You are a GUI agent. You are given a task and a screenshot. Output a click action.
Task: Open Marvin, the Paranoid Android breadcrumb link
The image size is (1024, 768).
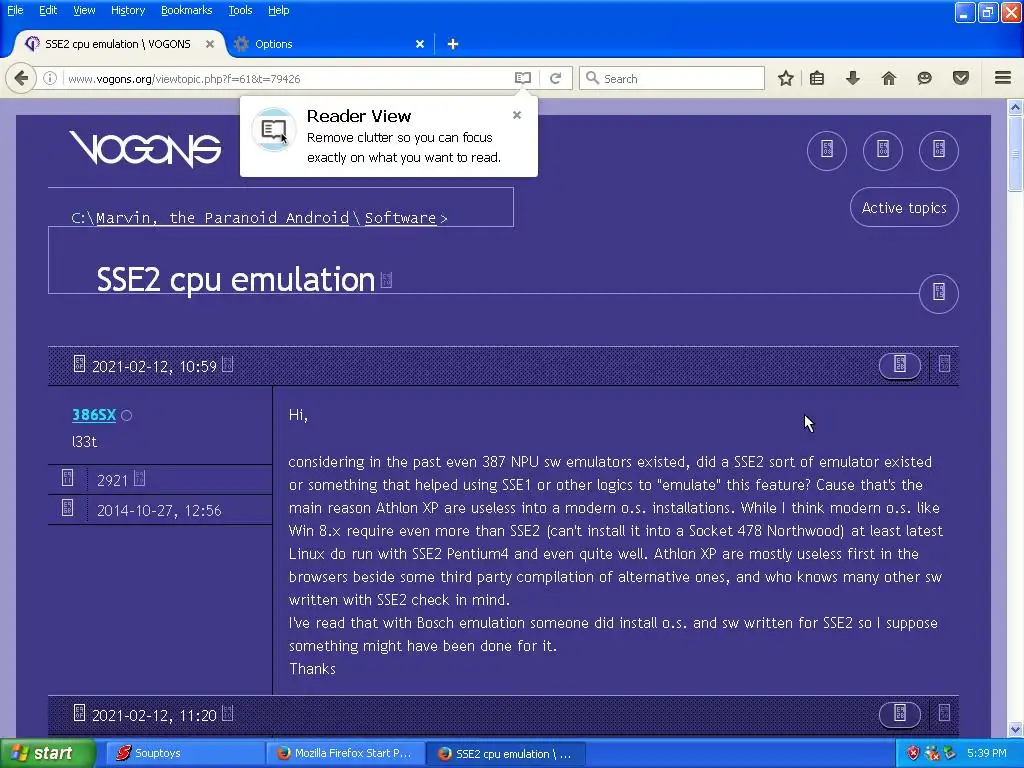(222, 217)
